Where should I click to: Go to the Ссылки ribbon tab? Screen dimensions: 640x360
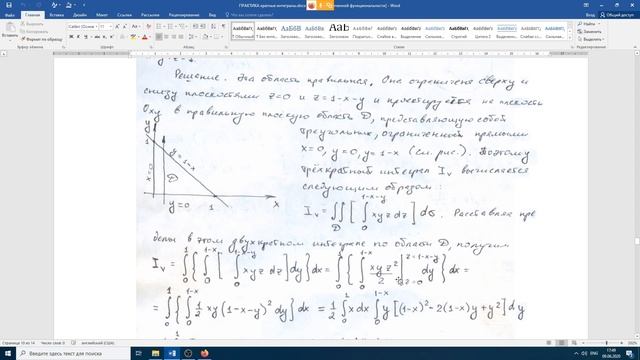click(124, 15)
